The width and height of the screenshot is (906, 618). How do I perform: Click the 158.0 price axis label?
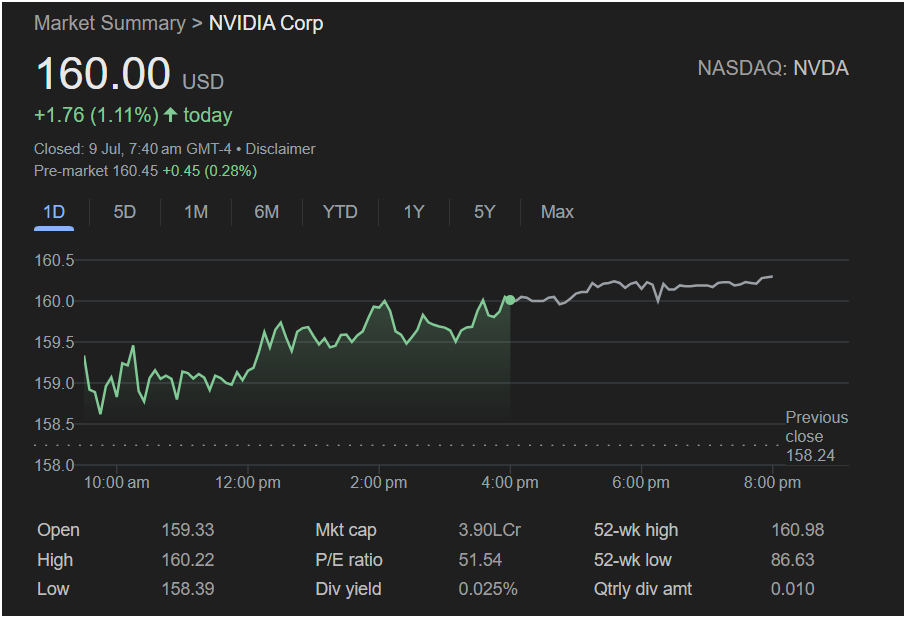[54, 465]
